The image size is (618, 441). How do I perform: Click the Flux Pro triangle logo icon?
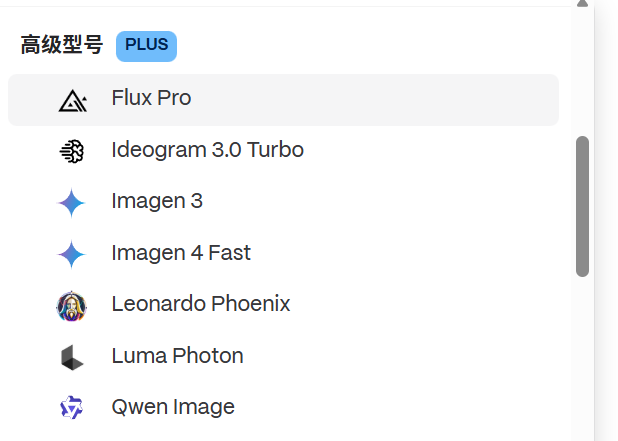72,99
